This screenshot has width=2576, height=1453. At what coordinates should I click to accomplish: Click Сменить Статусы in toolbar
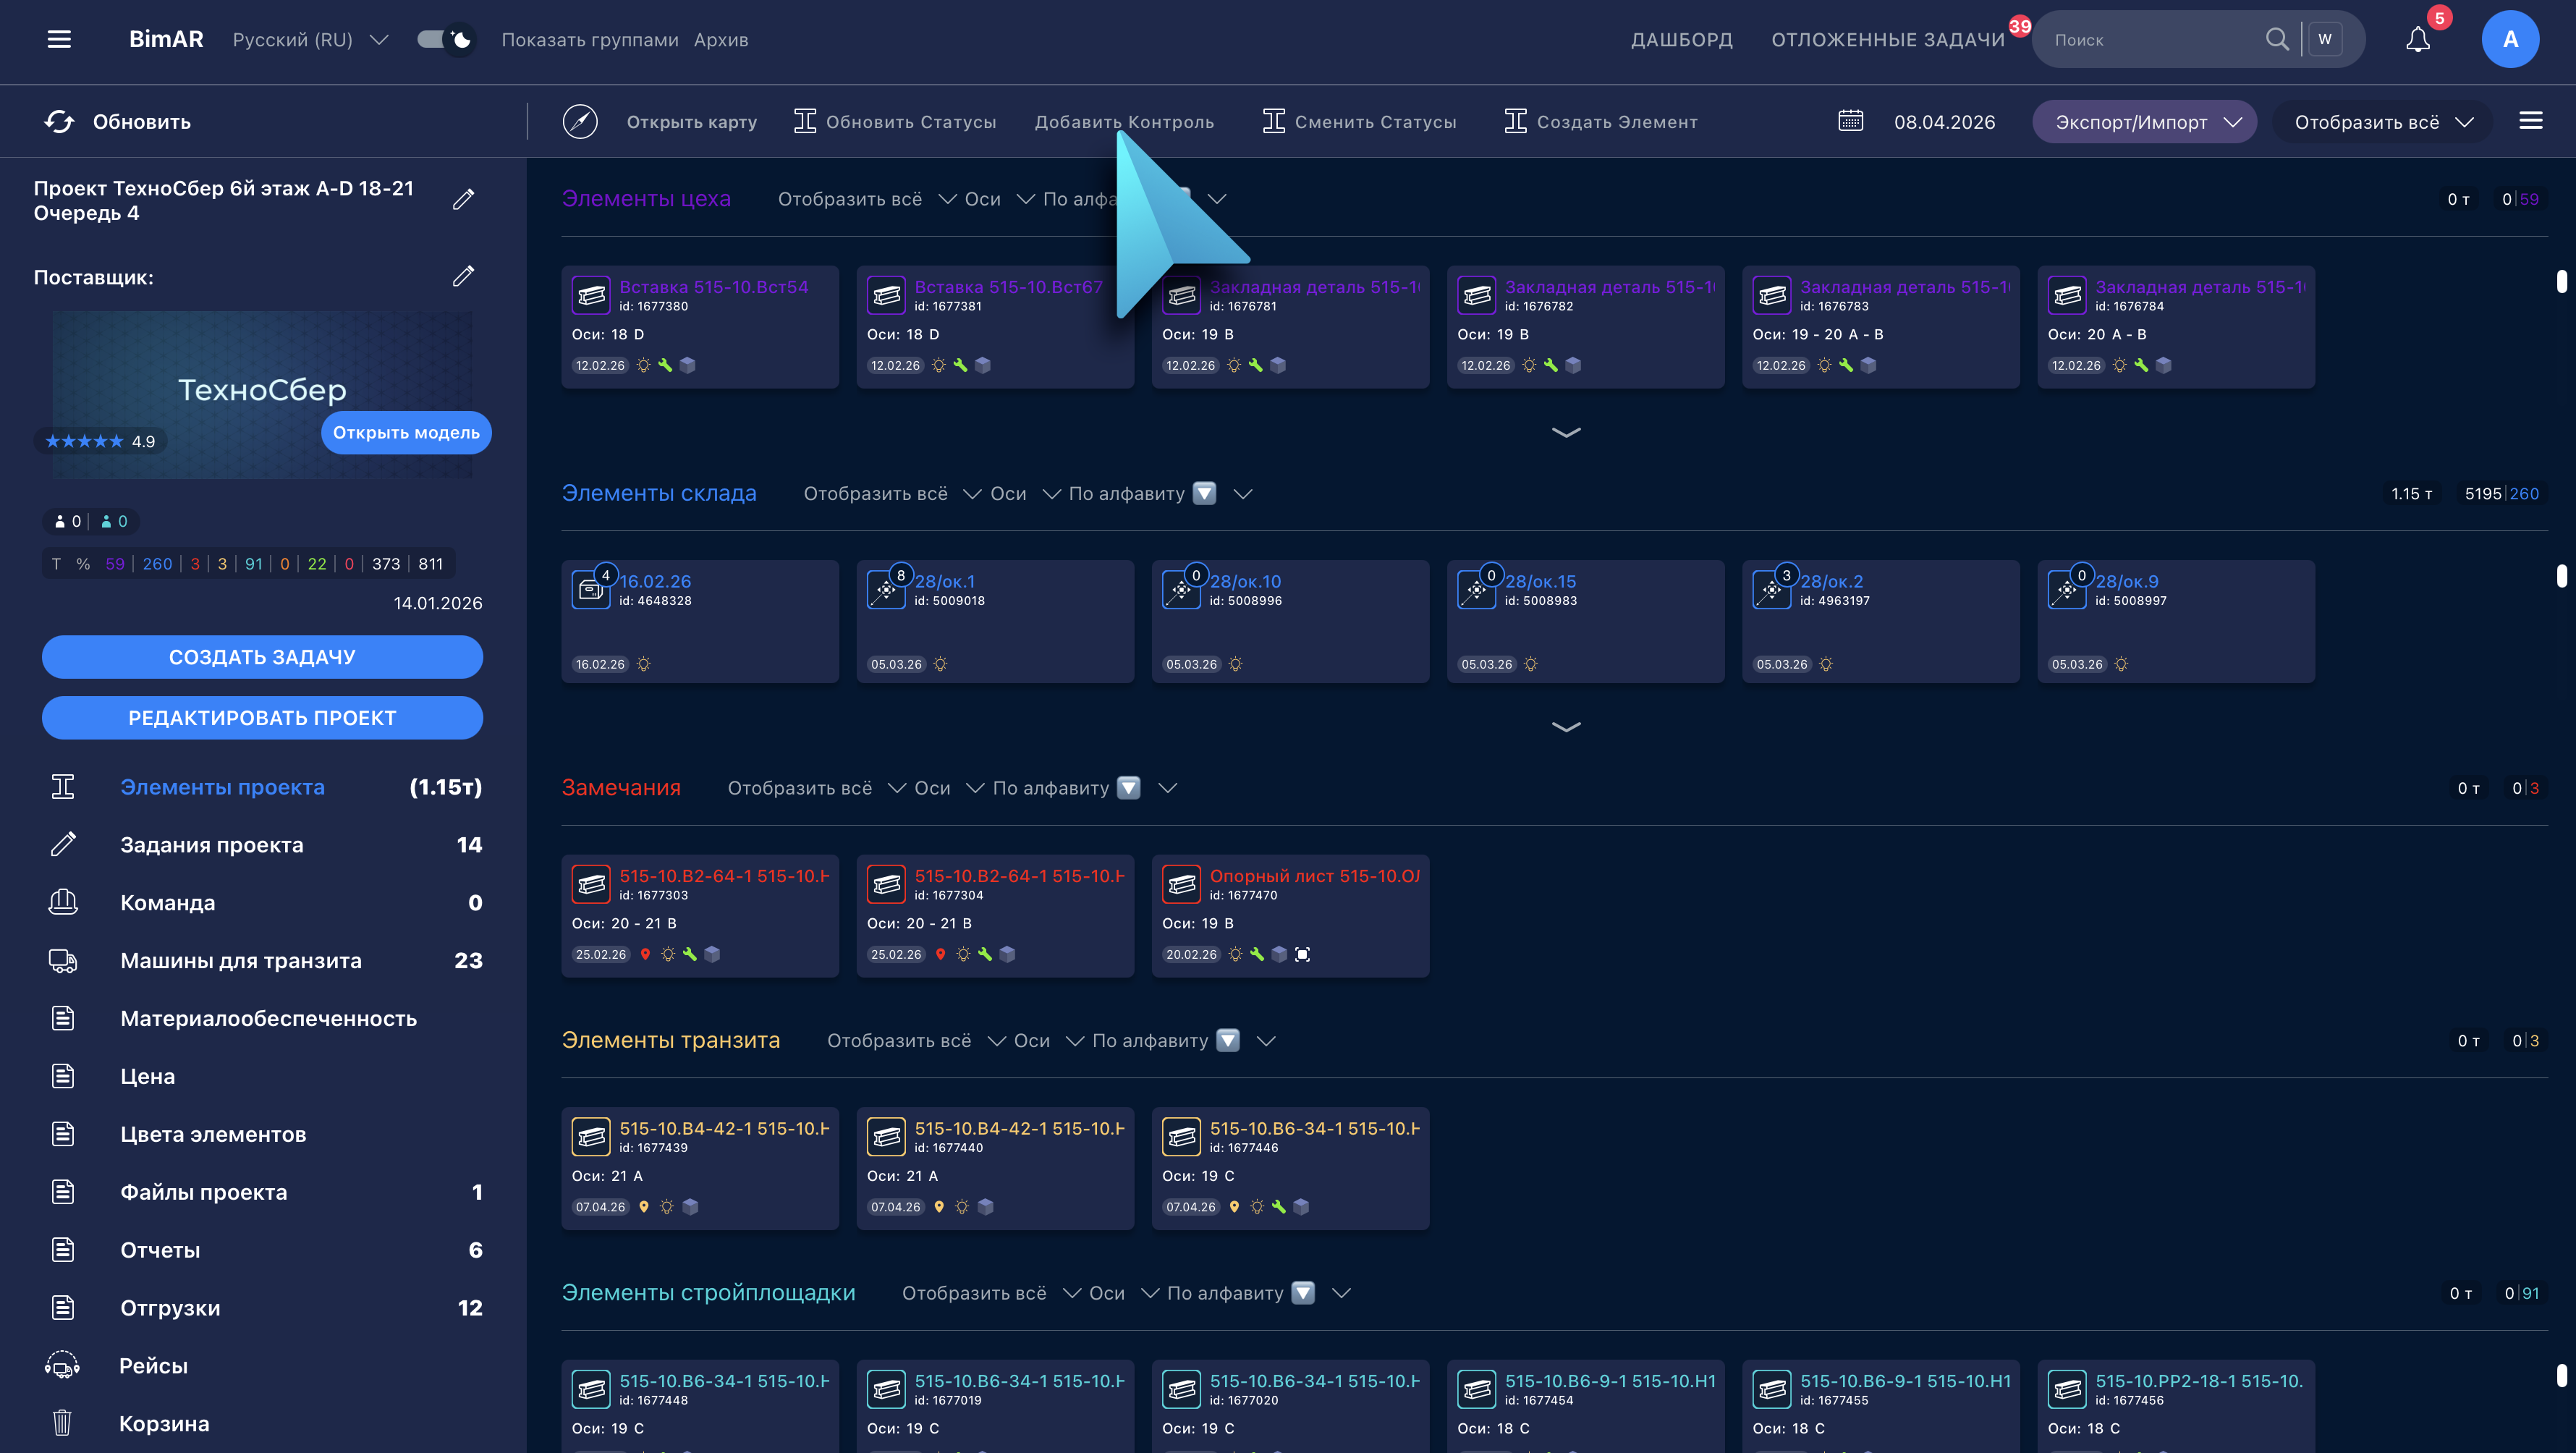[x=1360, y=121]
